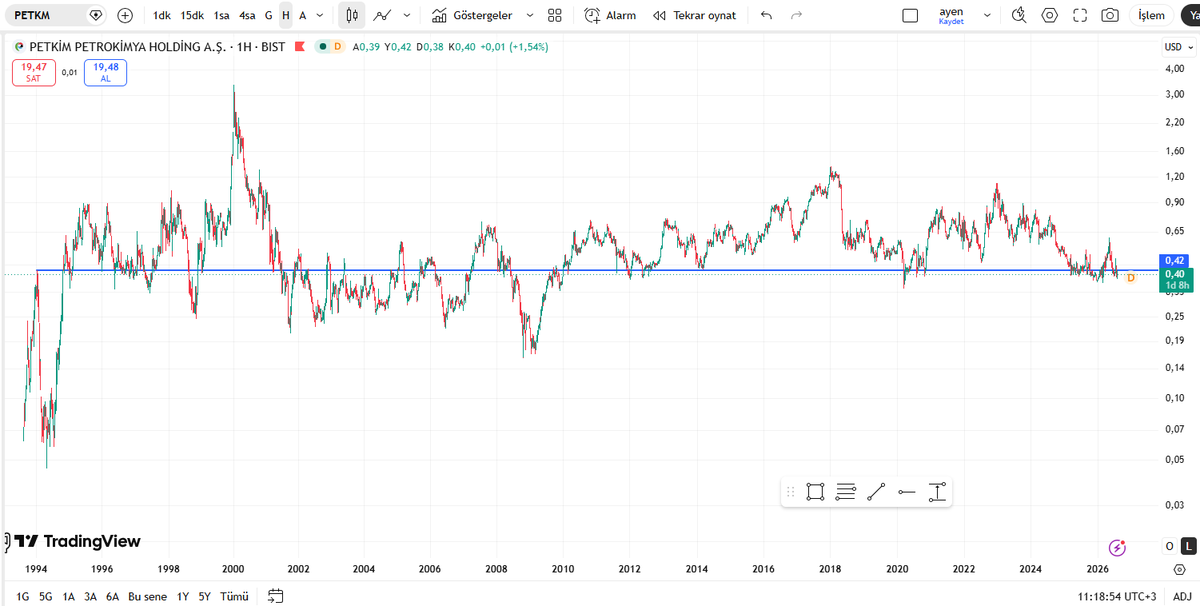Select the 6A date range
Viewport: 1200px width, 606px height.
112,596
